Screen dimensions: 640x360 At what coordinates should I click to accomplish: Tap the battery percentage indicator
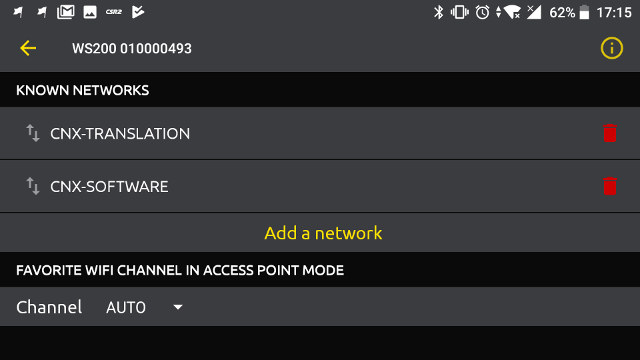[562, 13]
